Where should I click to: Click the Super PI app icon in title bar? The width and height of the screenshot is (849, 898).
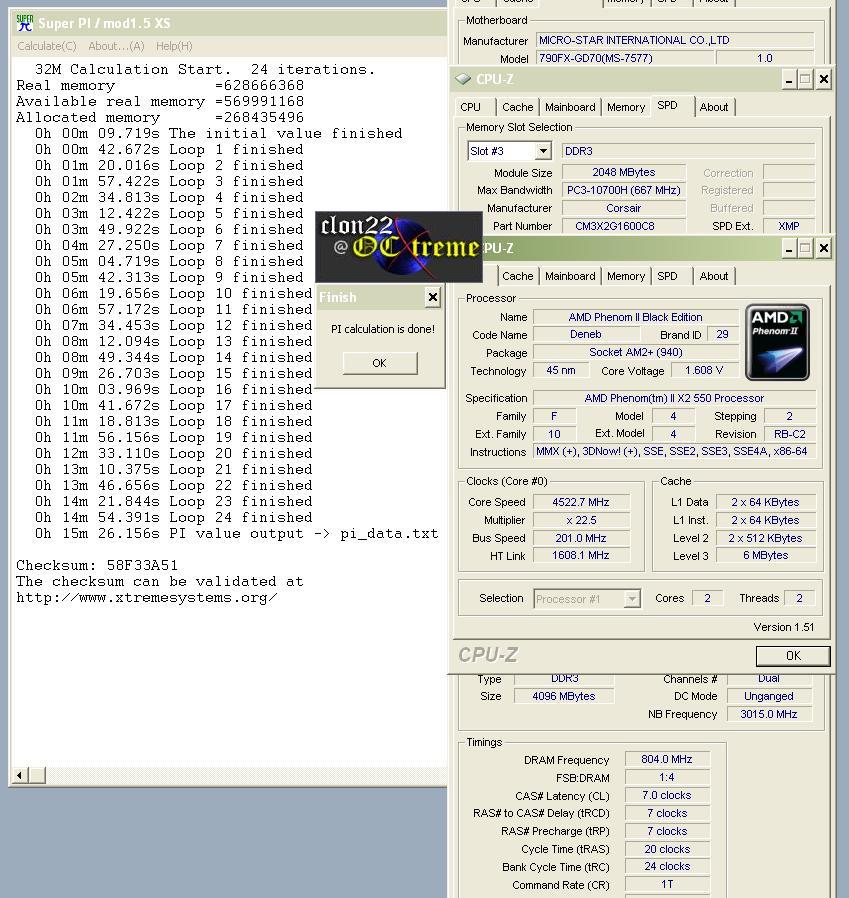pyautogui.click(x=25, y=23)
